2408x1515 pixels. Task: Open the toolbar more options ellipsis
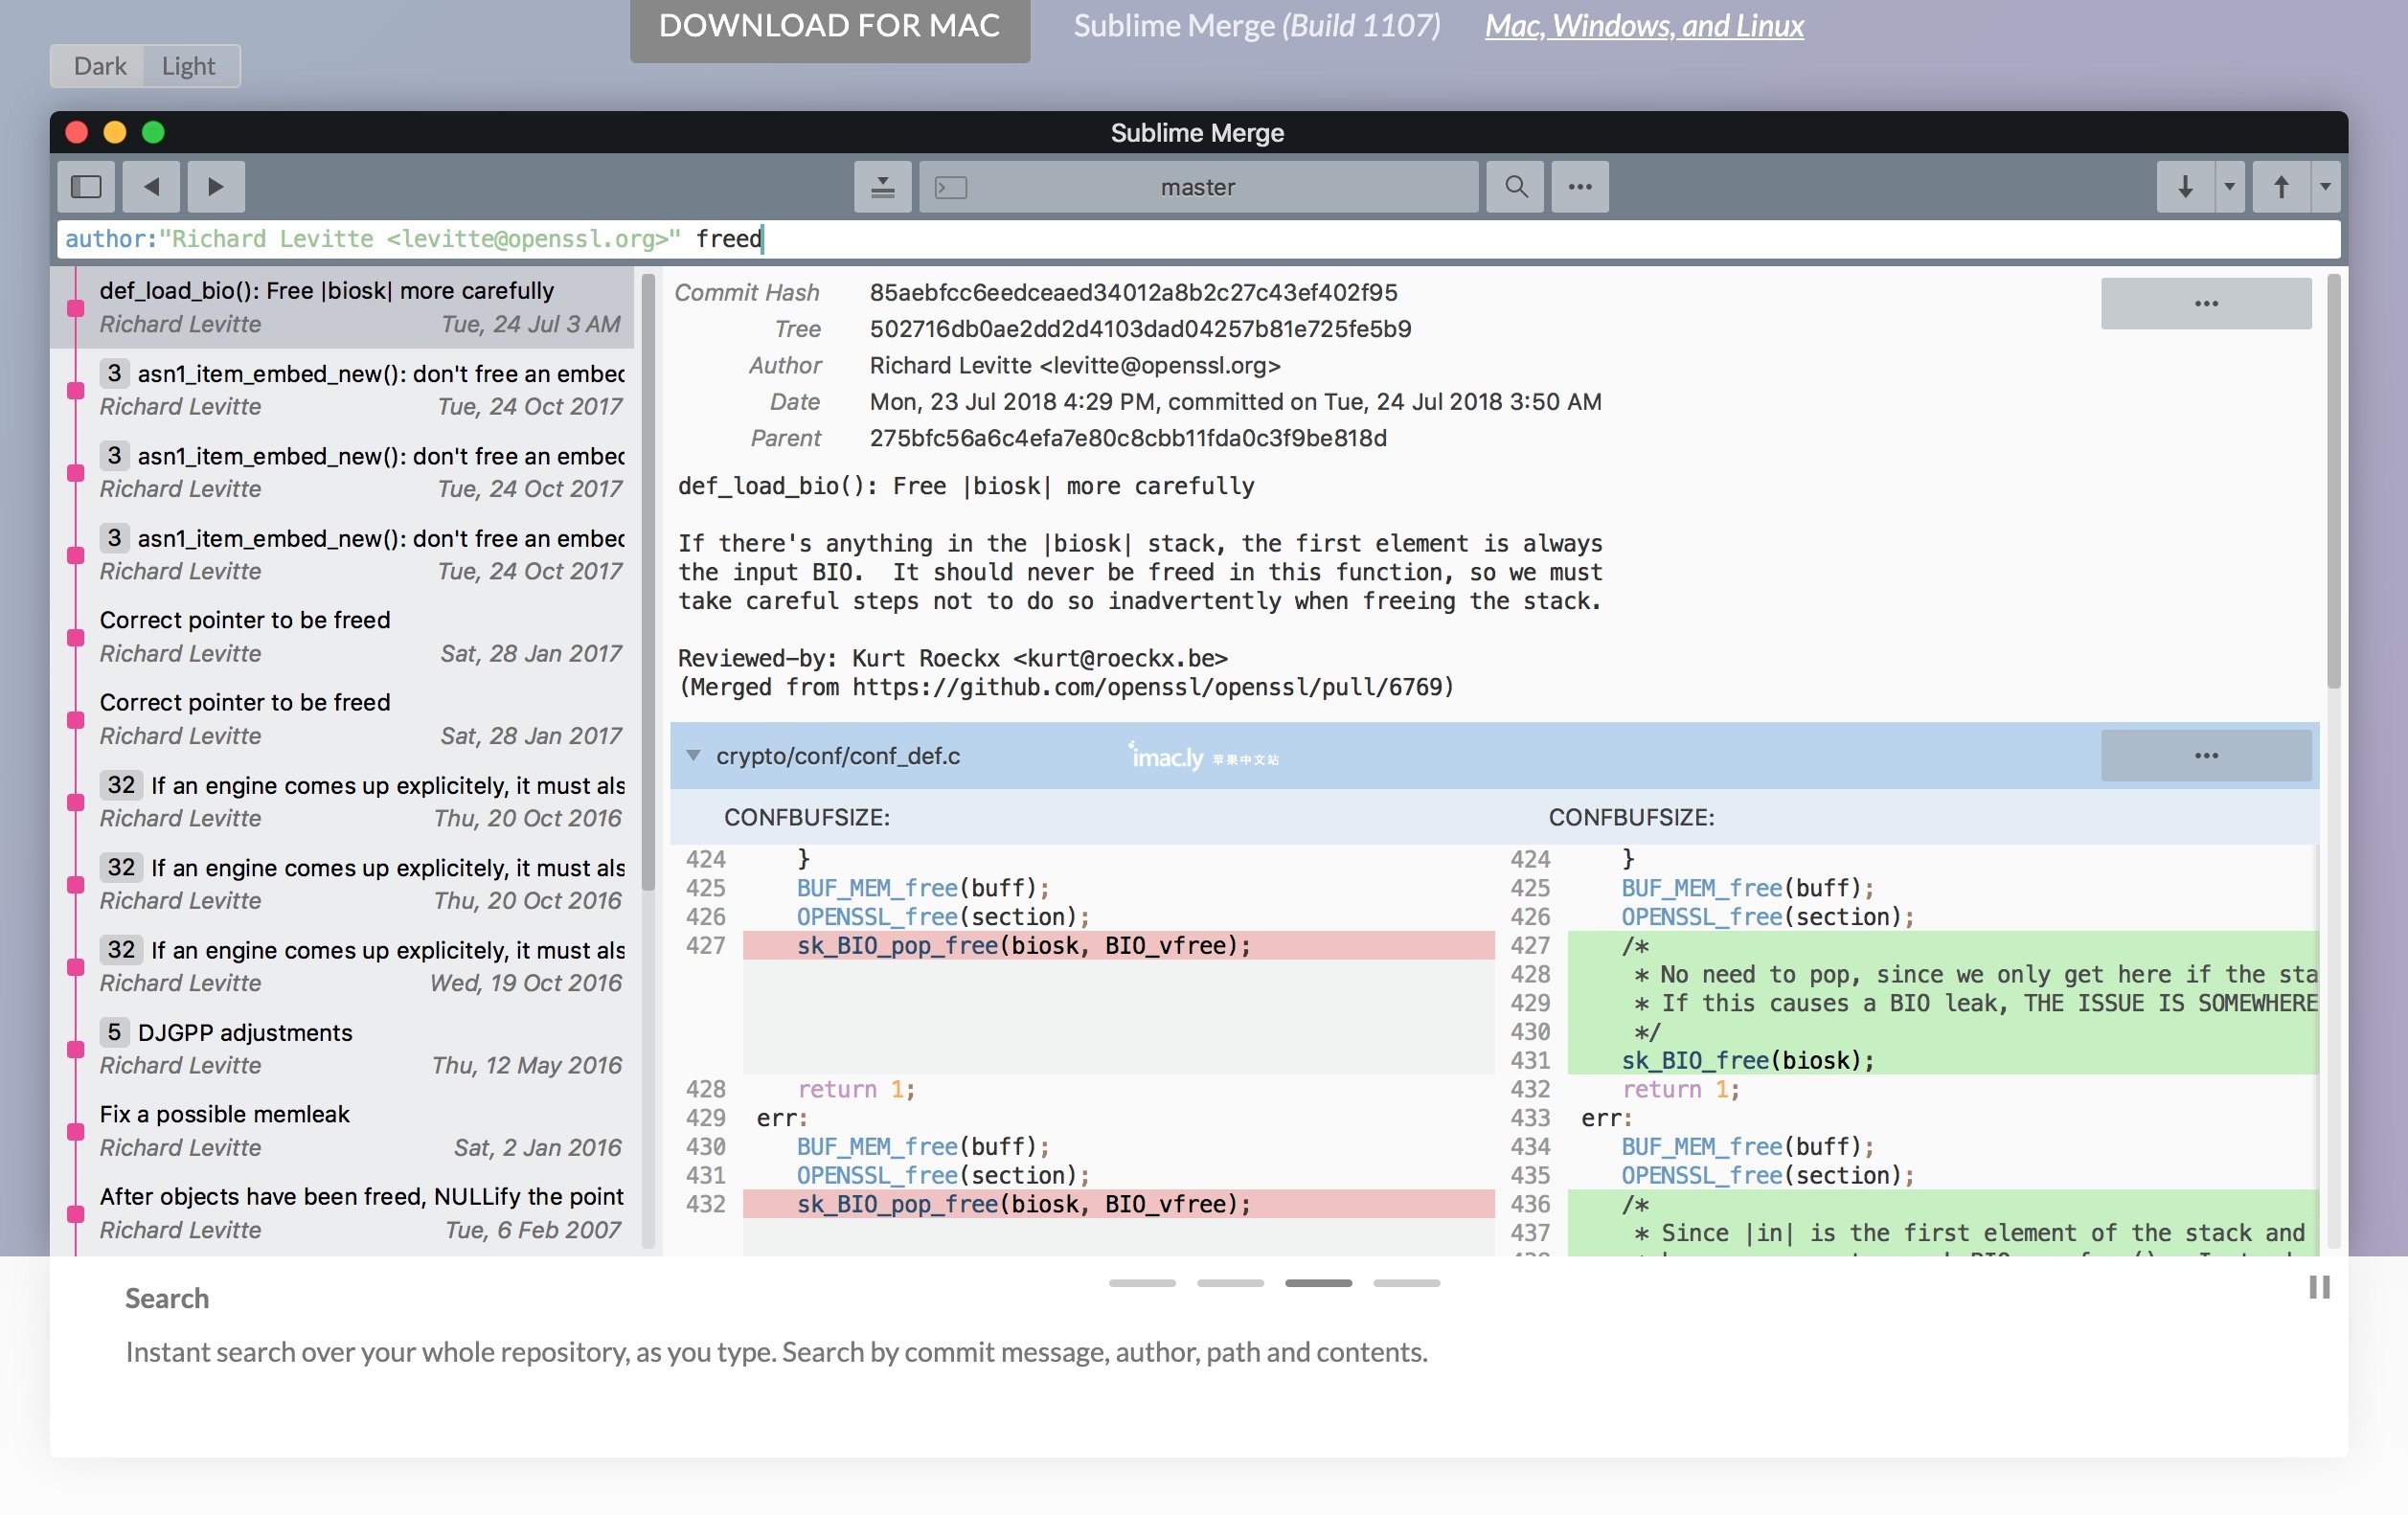[1580, 186]
